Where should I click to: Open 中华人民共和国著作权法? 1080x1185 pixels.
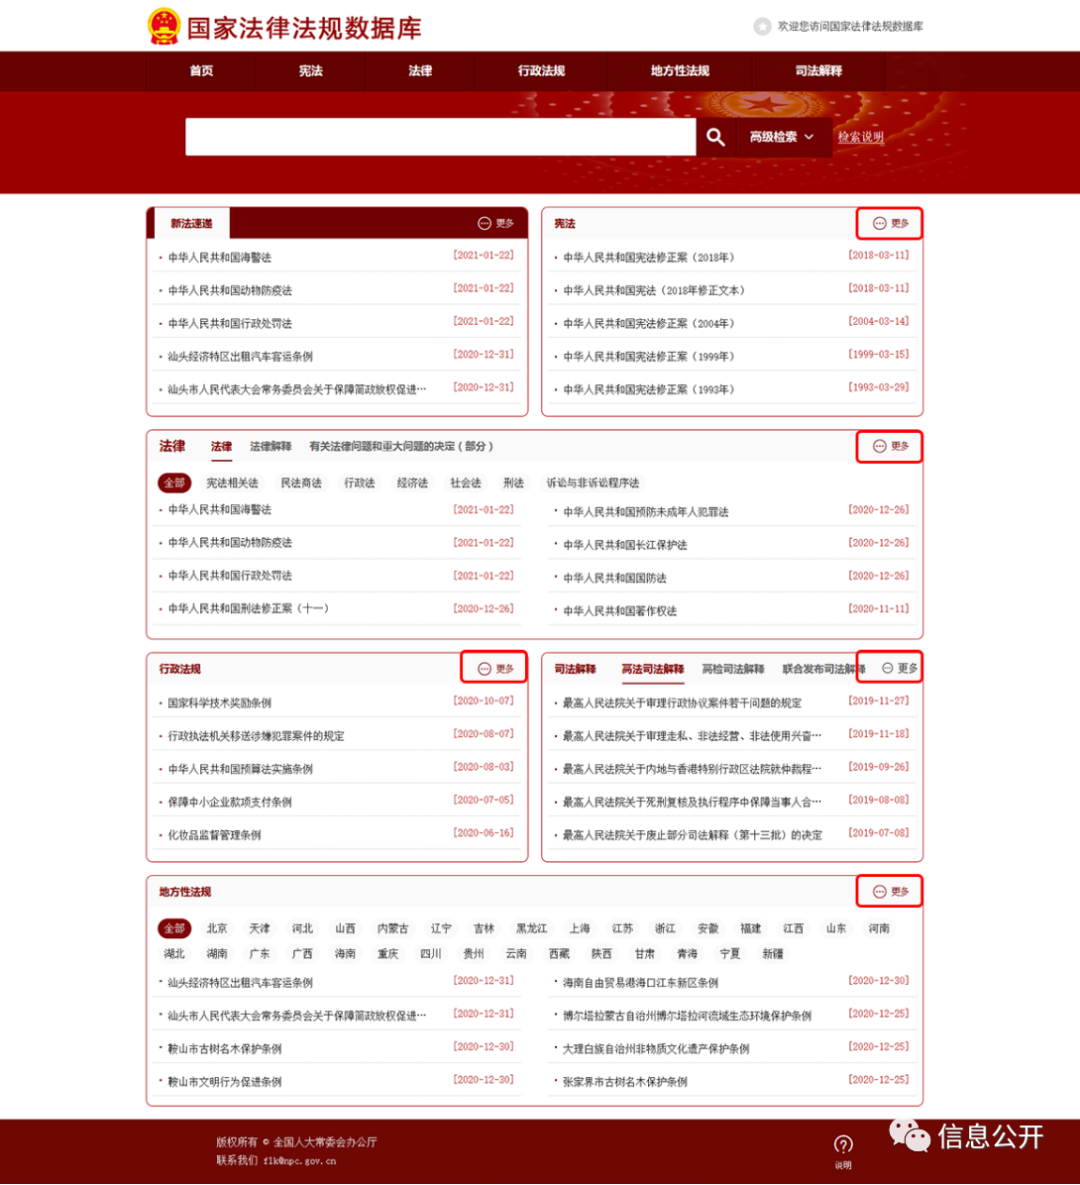tap(620, 611)
